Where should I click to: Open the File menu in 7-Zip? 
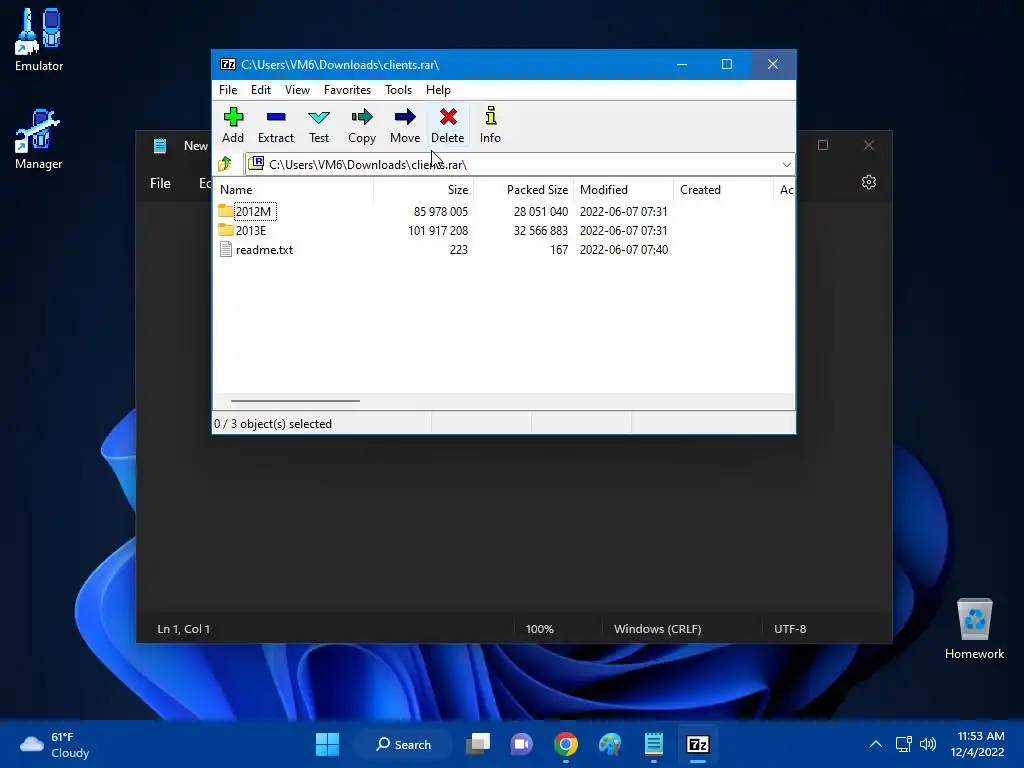tap(228, 89)
